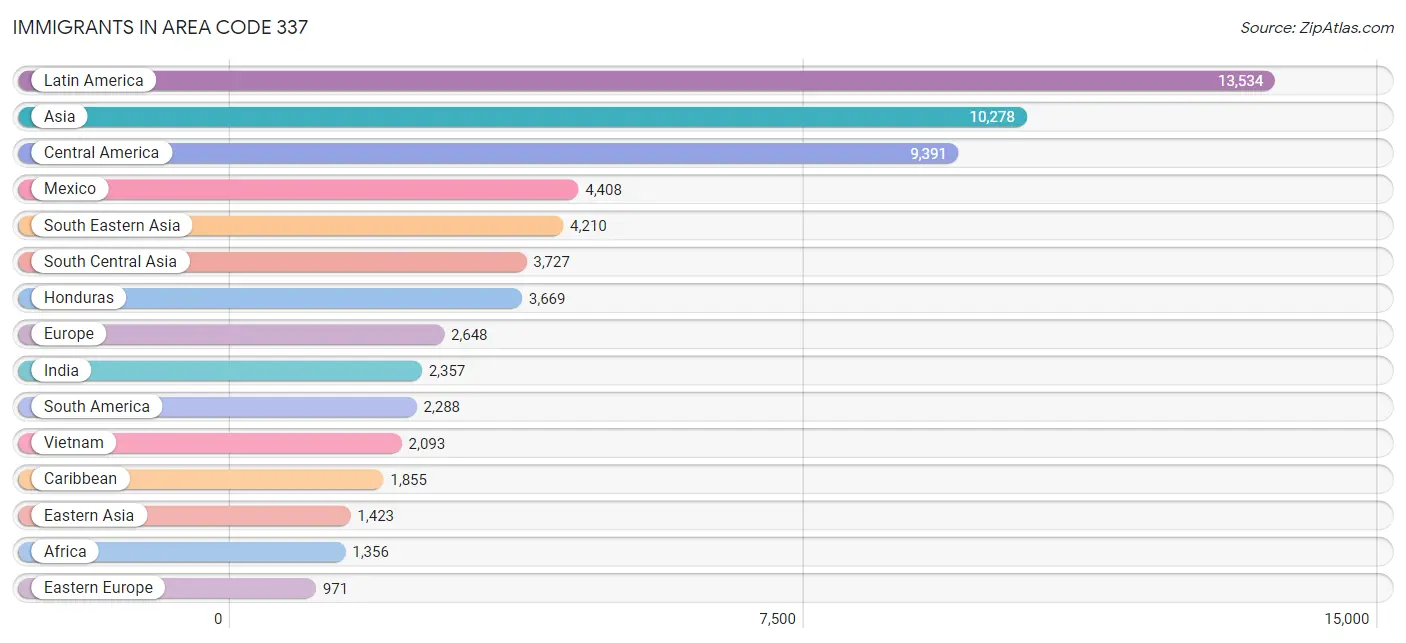Select the South Central Asia bar
Image resolution: width=1406 pixels, height=643 pixels.
pyautogui.click(x=272, y=262)
